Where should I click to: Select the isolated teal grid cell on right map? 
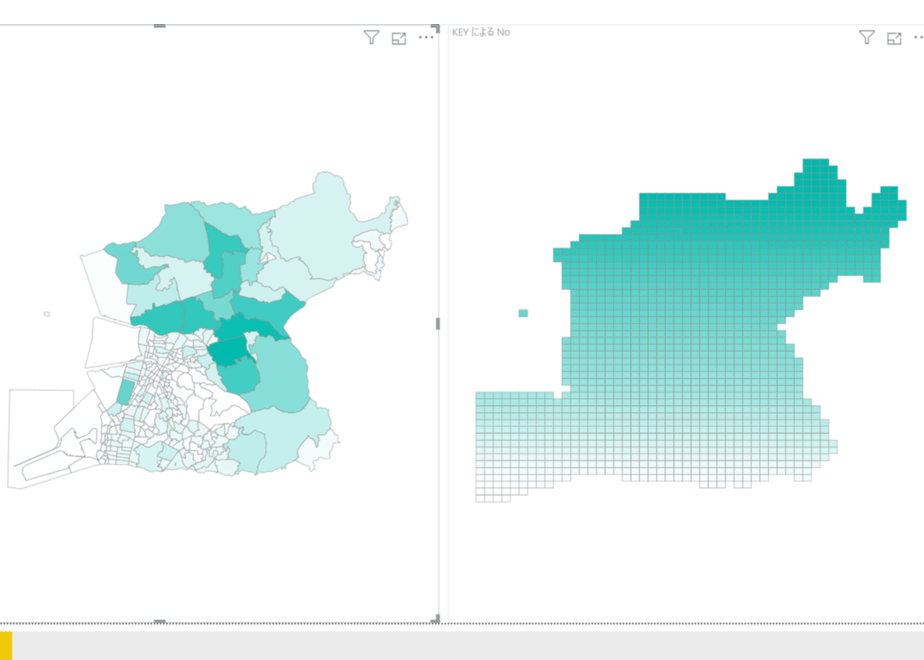pos(523,314)
